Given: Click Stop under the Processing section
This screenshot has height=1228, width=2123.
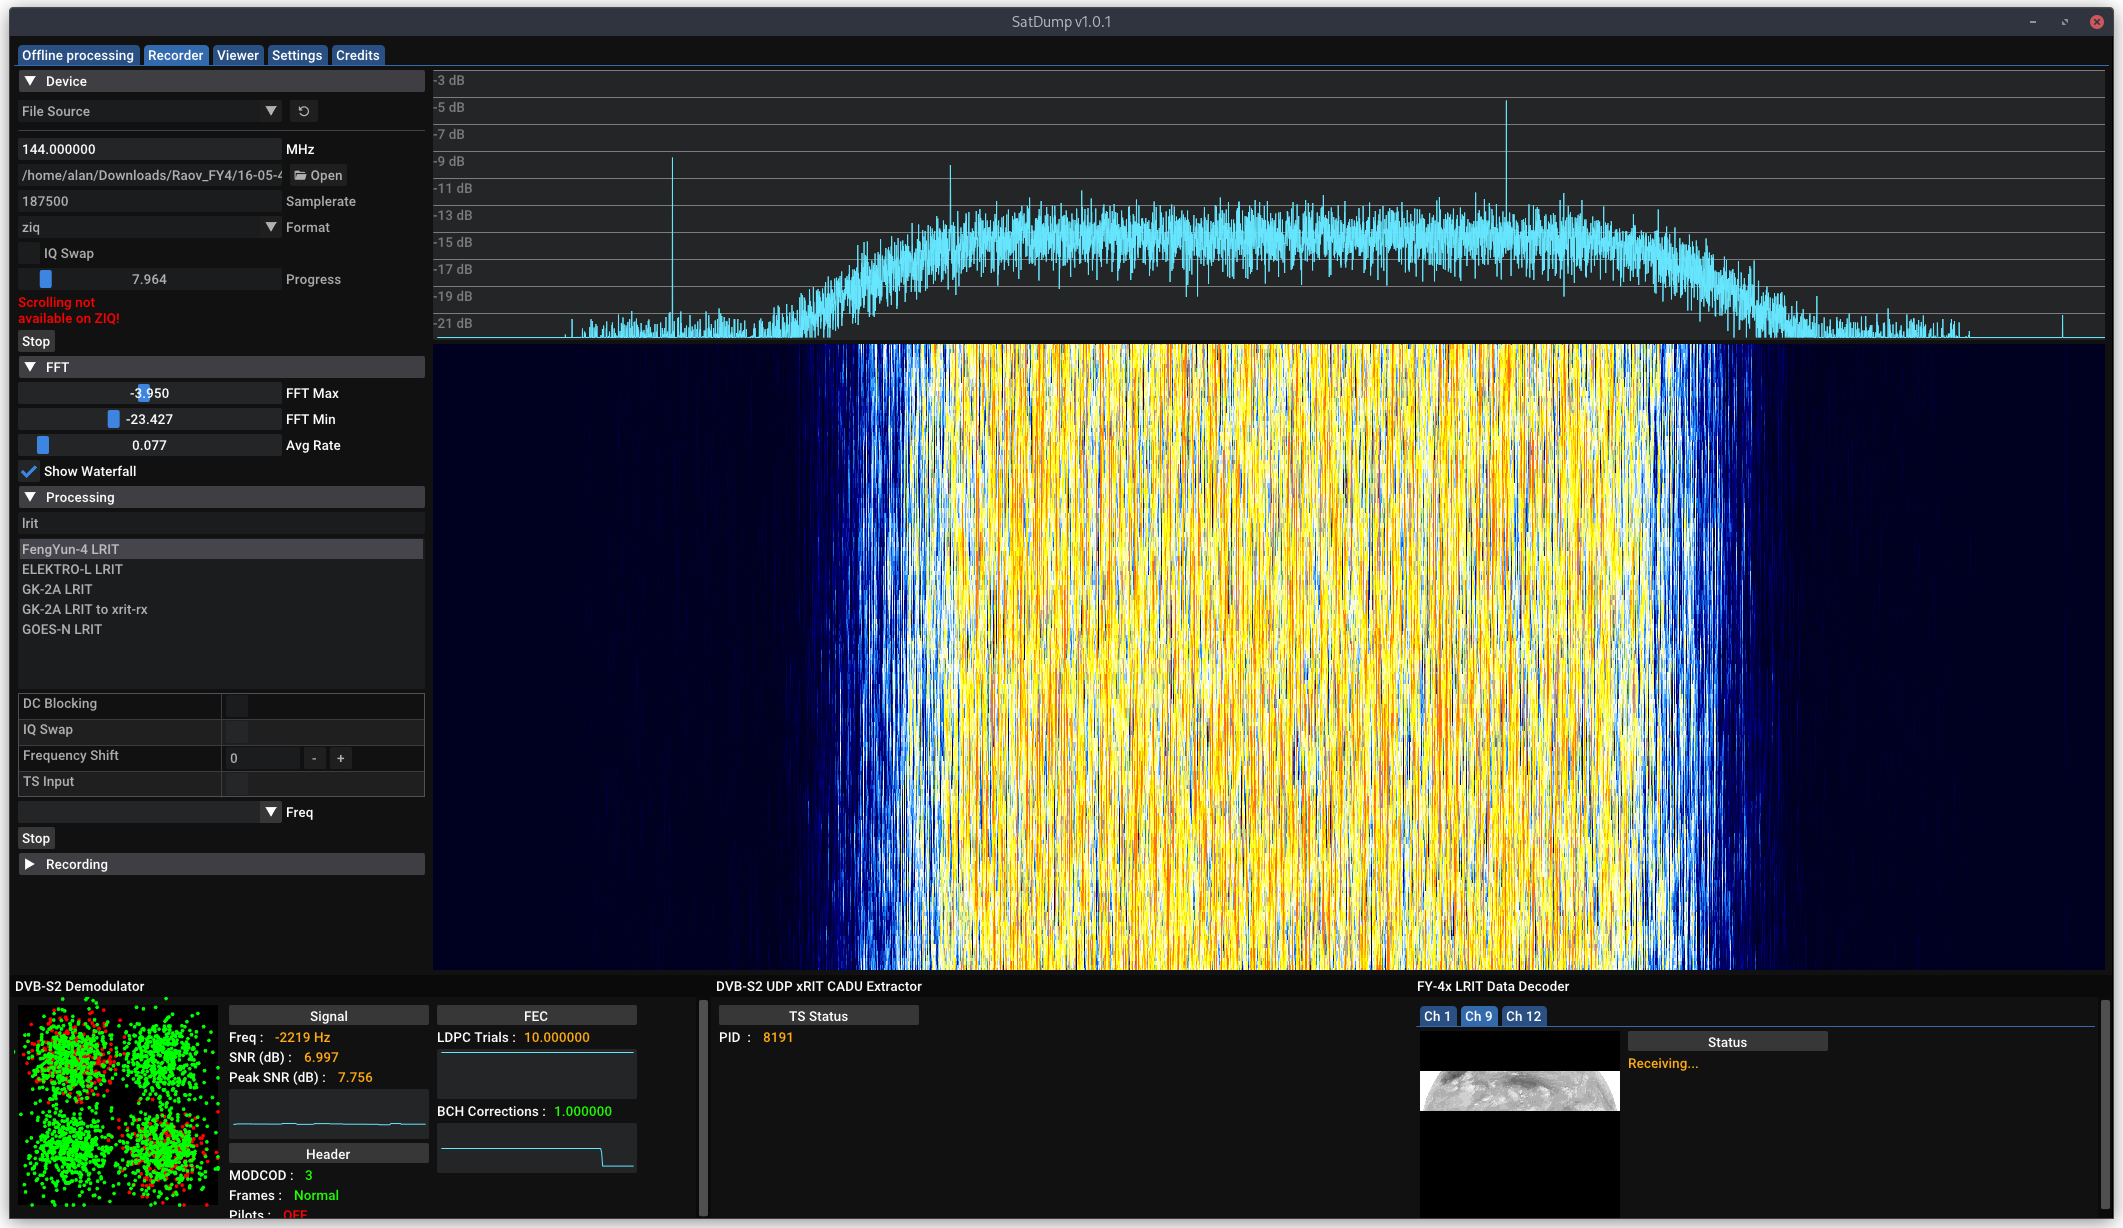Looking at the screenshot, I should tap(36, 838).
